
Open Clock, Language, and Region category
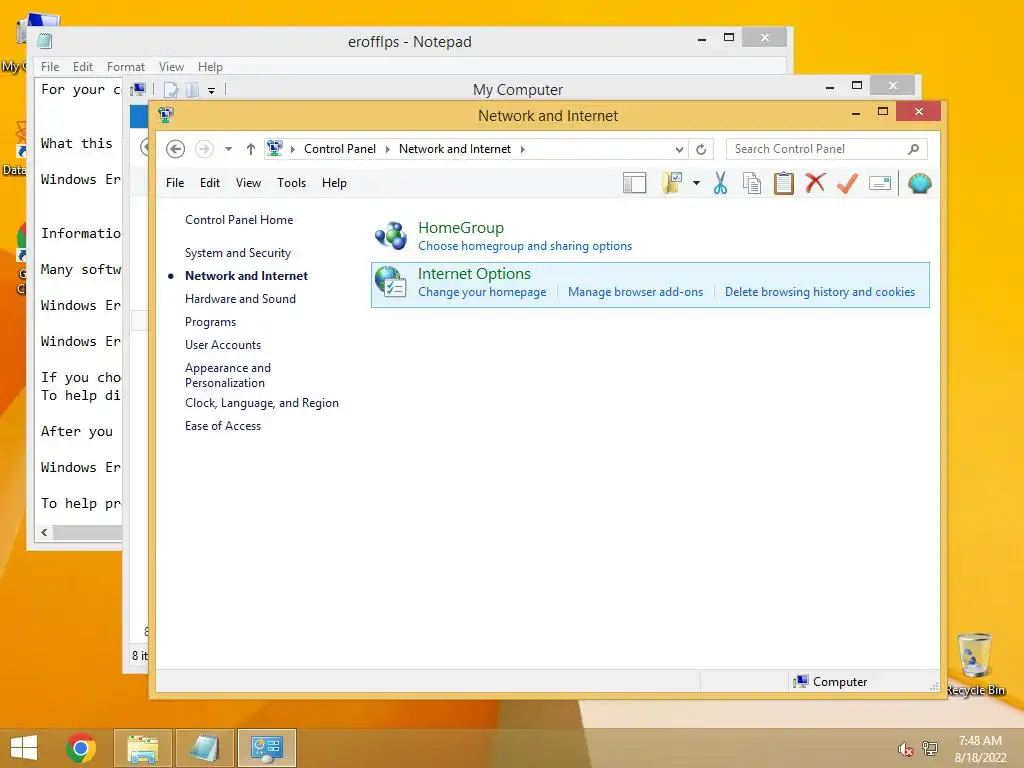coord(262,403)
